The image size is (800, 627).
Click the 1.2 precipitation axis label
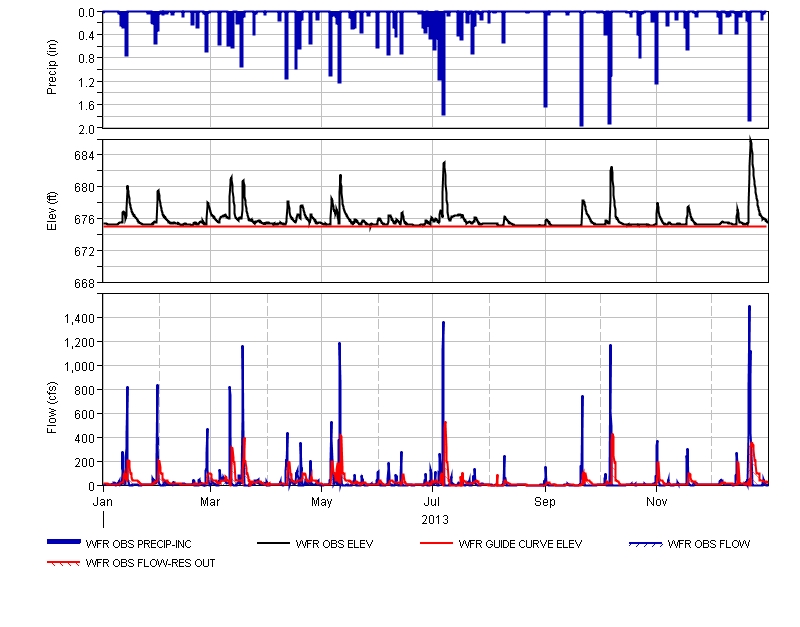[87, 83]
